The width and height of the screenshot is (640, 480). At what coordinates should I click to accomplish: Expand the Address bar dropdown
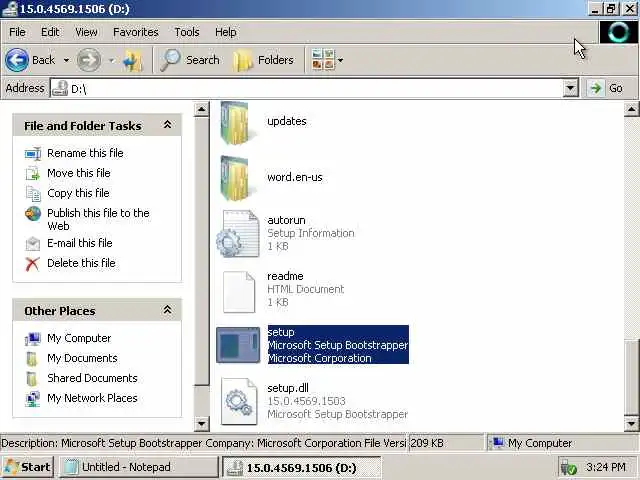pyautogui.click(x=570, y=88)
